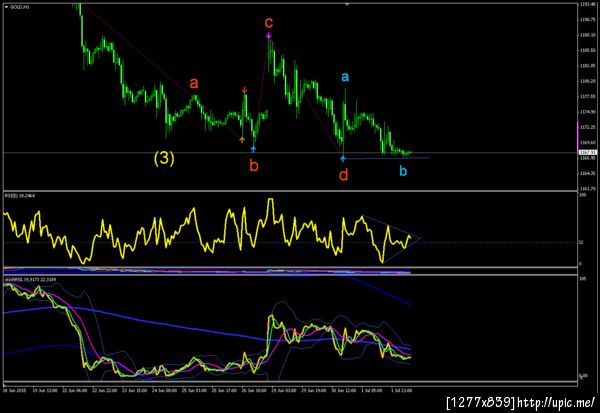Viewport: 600px width, 413px height.
Task: Open the menu triangle beside GOLD,H1
Action: pyautogui.click(x=7, y=7)
